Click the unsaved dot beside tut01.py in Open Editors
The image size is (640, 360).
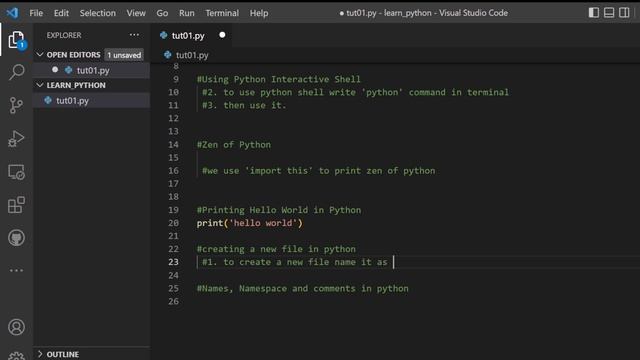click(55, 70)
